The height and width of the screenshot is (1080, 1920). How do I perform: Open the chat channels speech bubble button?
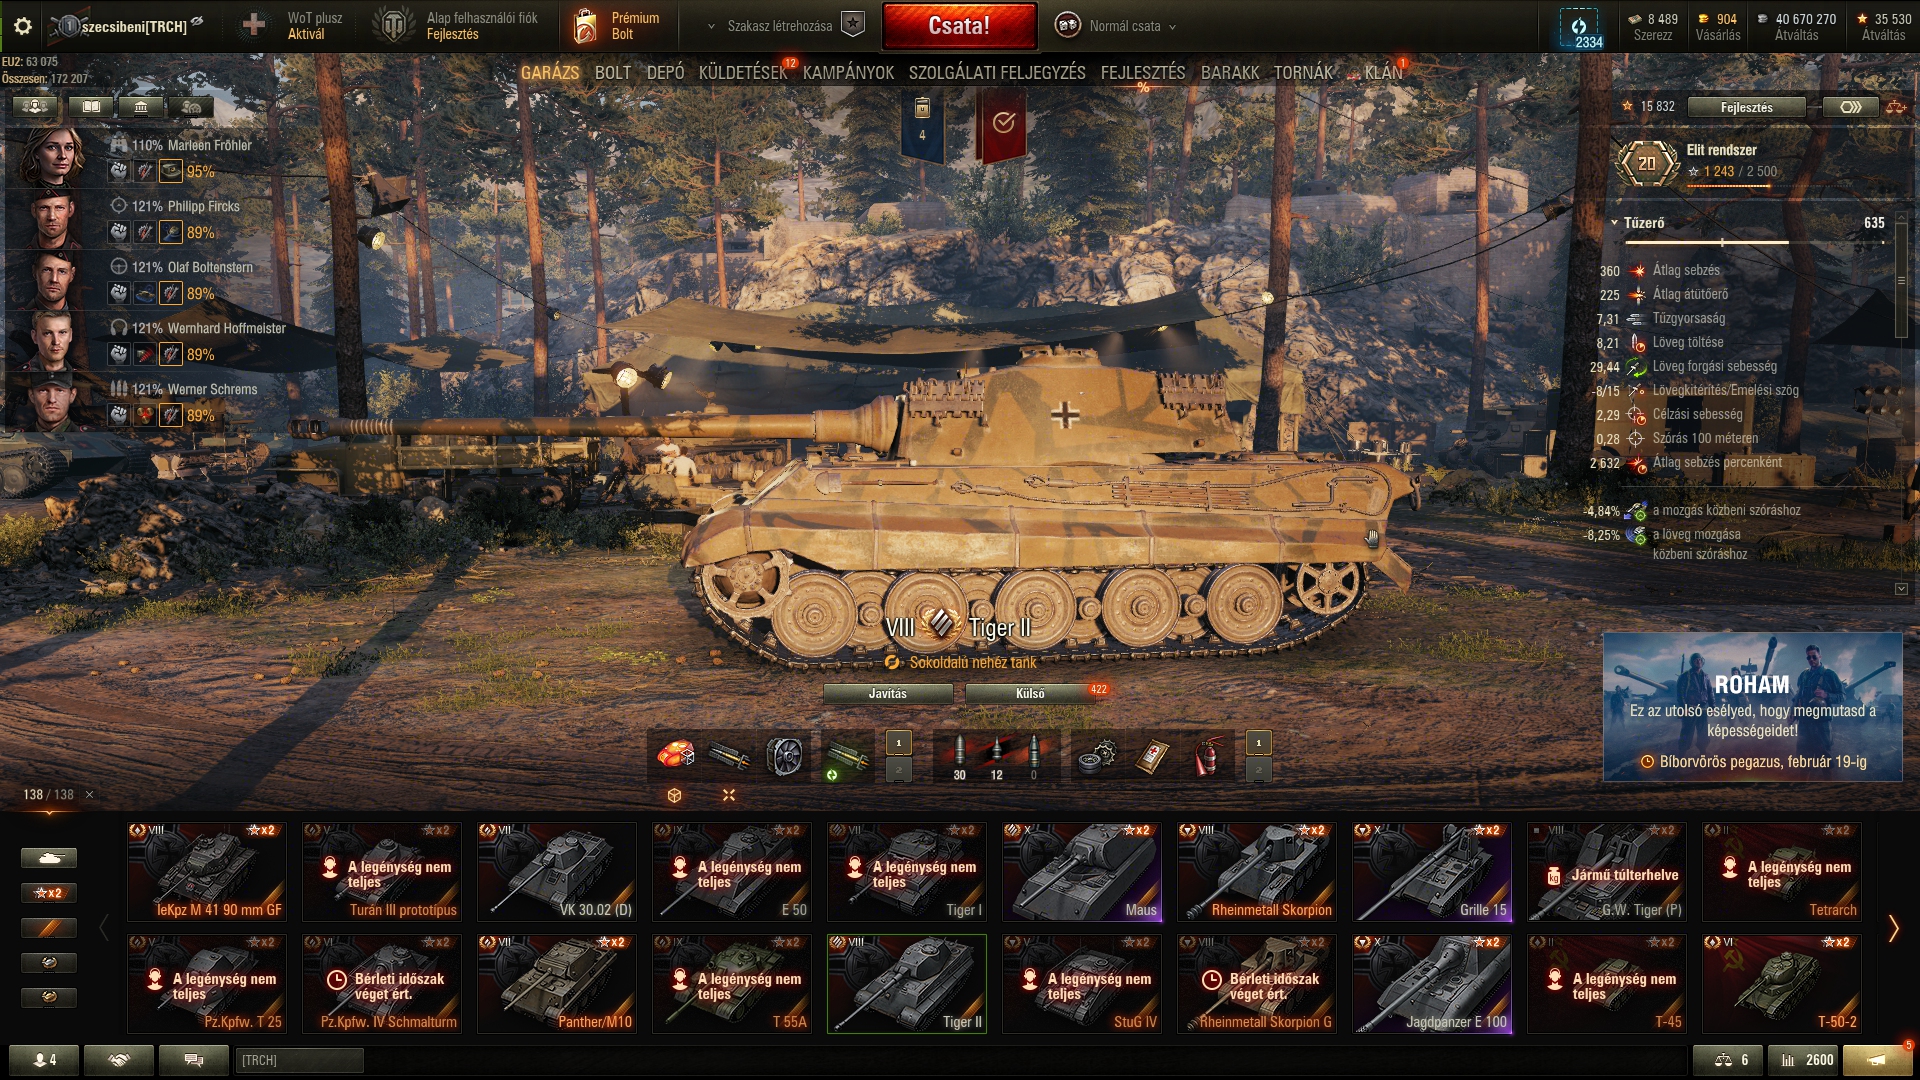tap(194, 1060)
